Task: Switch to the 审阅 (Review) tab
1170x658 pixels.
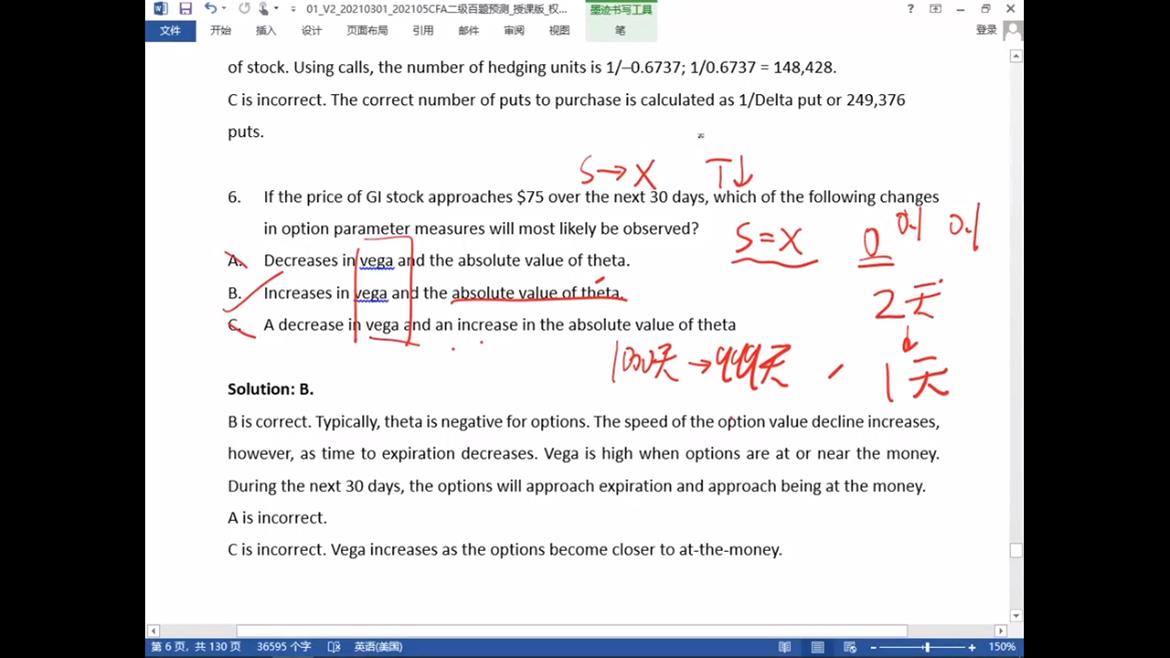Action: click(x=513, y=31)
